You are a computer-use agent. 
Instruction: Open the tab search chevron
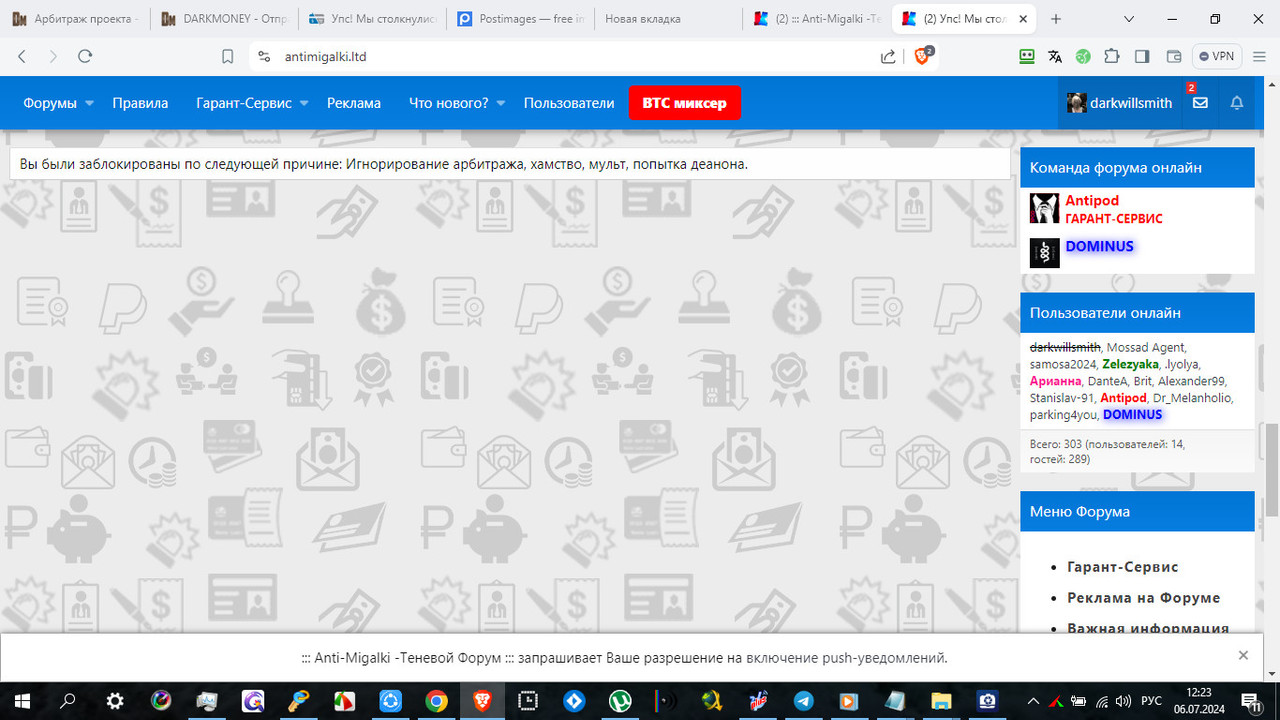pyautogui.click(x=1129, y=19)
